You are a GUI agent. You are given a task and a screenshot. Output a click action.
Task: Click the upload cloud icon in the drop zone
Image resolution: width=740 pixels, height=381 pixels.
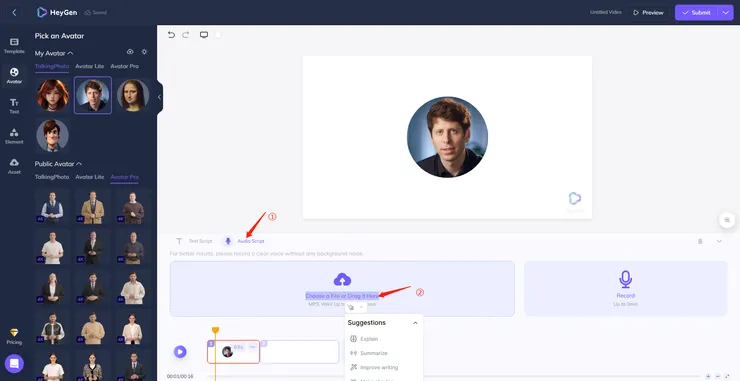point(342,279)
